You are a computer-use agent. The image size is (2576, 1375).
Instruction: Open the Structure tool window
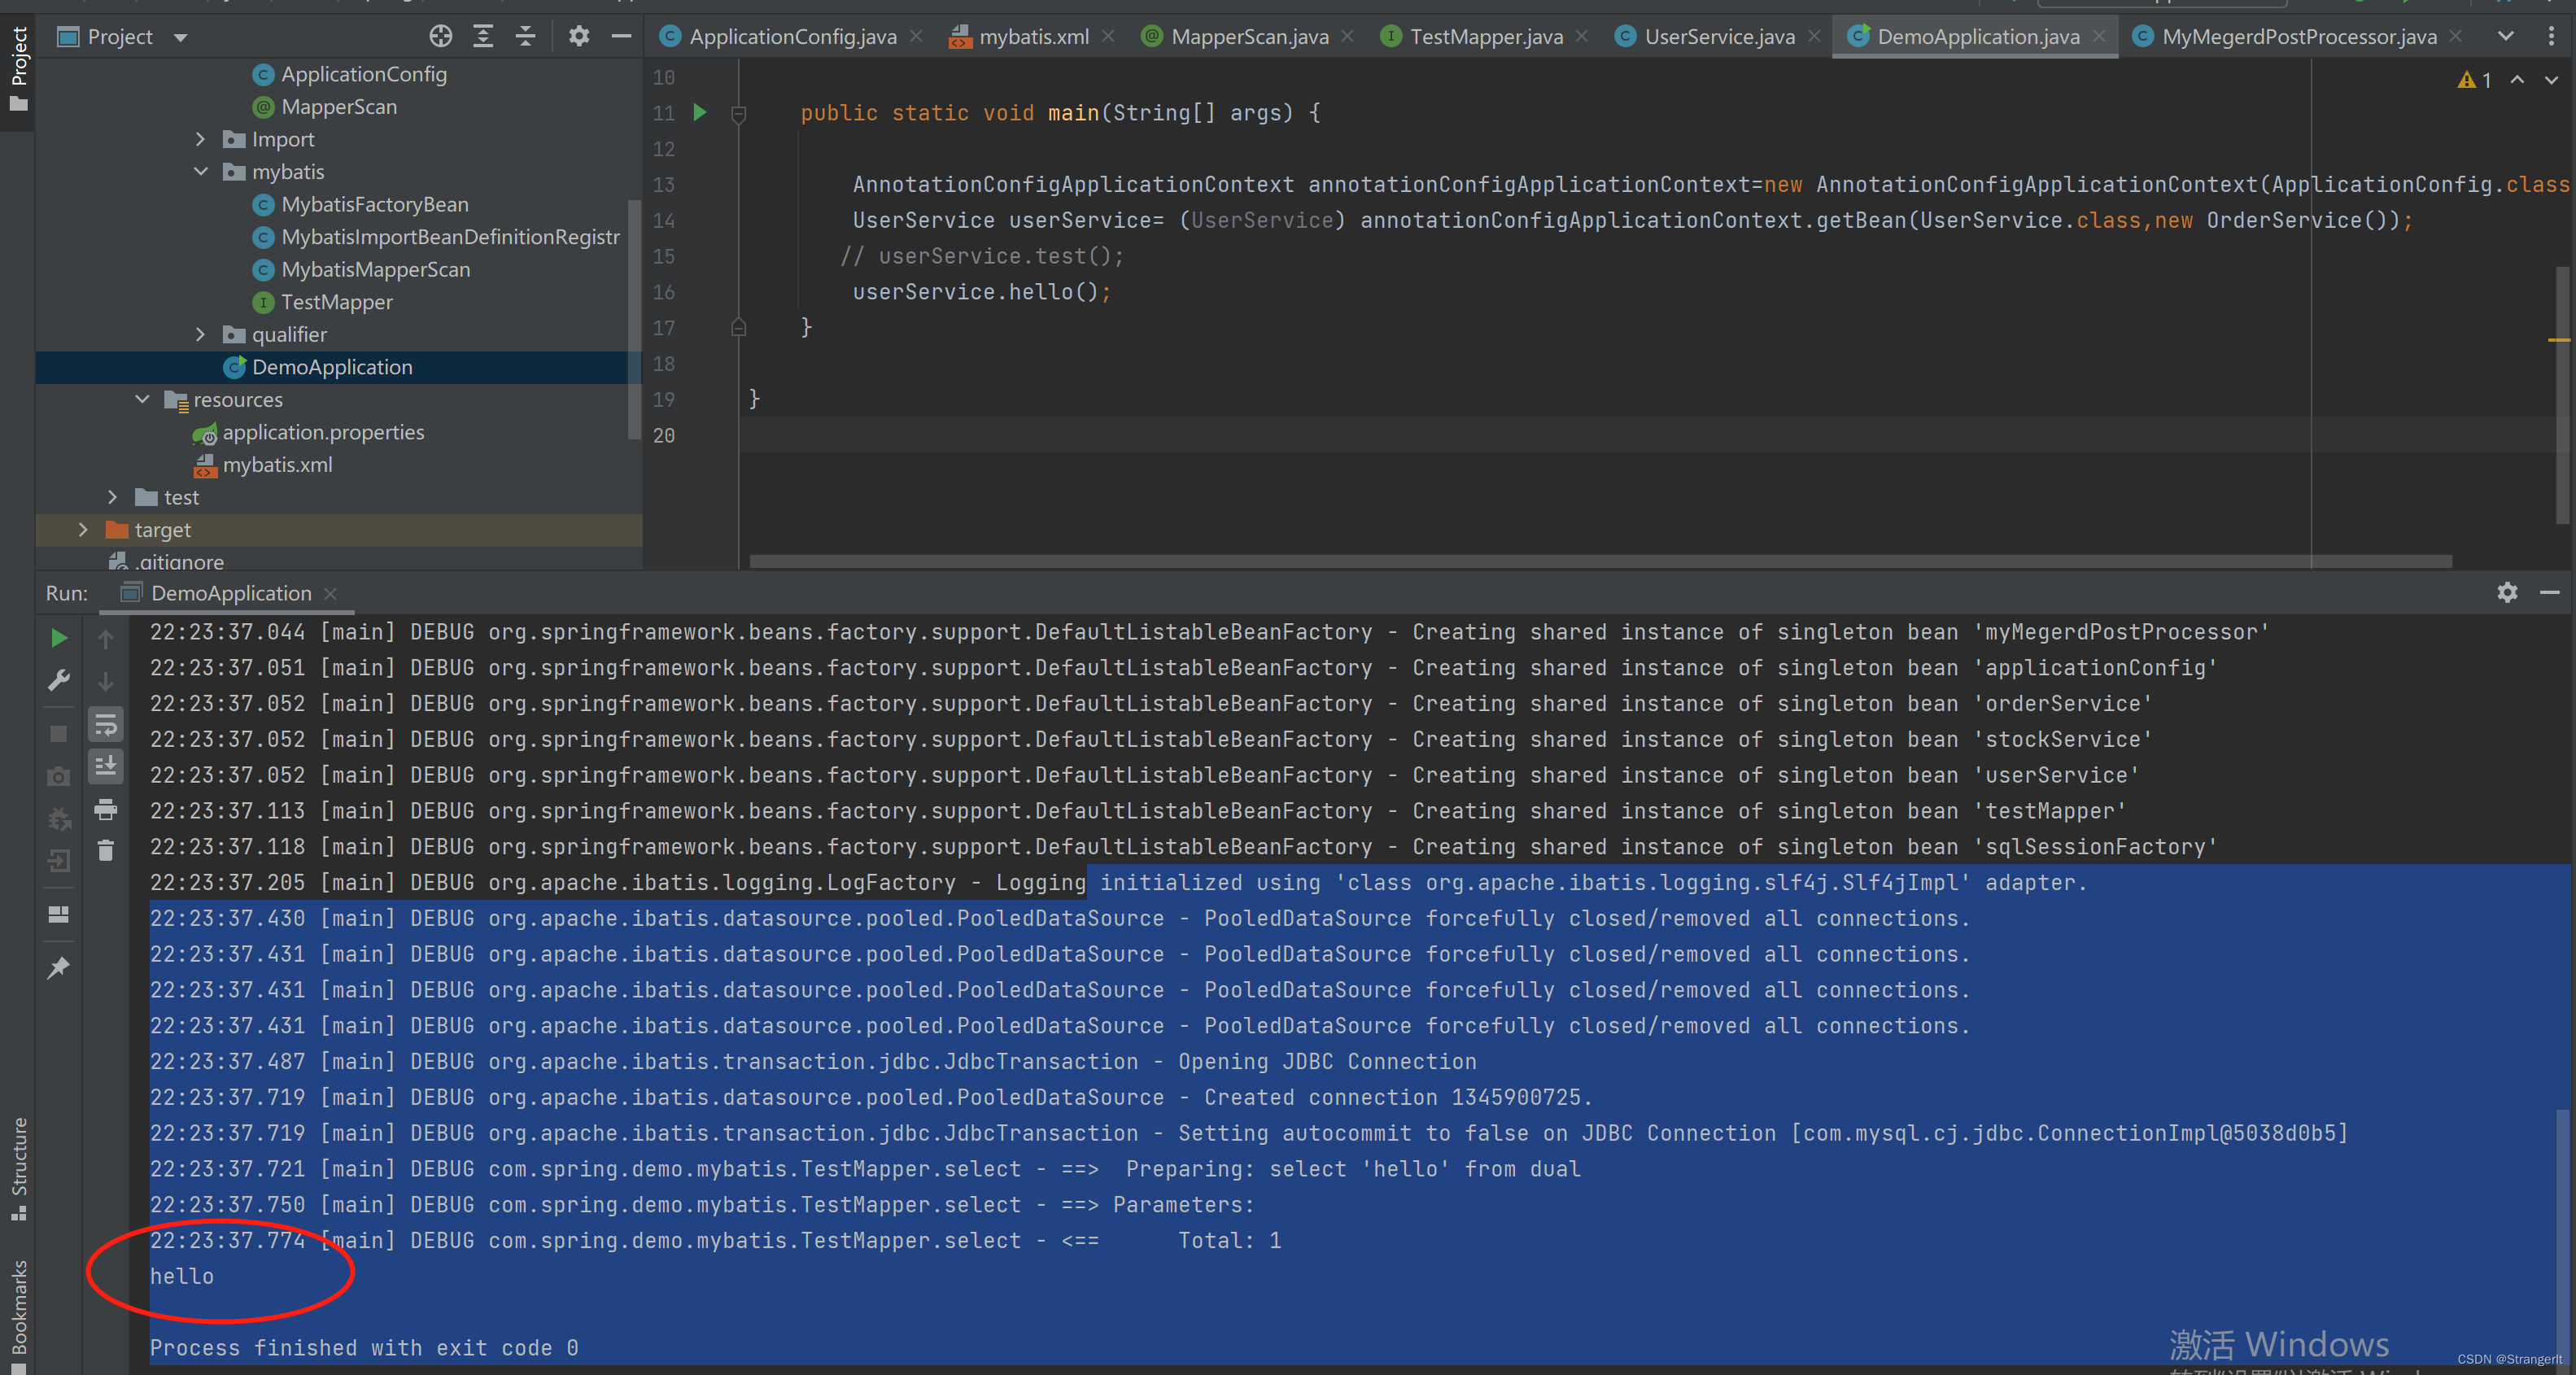18,1165
